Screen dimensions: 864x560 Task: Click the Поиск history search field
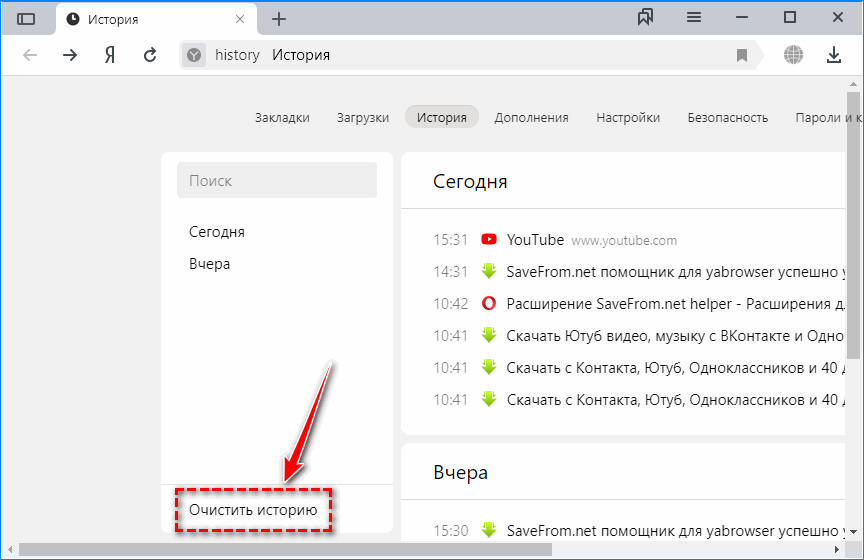pos(277,180)
